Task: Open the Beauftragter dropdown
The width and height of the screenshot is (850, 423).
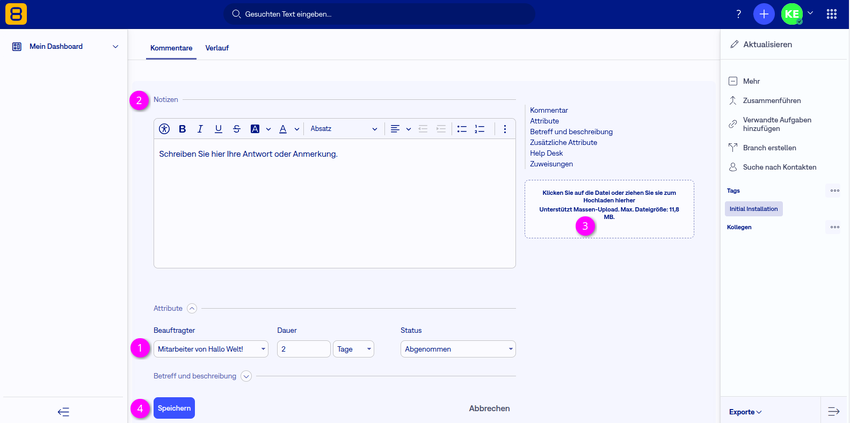Action: click(211, 349)
